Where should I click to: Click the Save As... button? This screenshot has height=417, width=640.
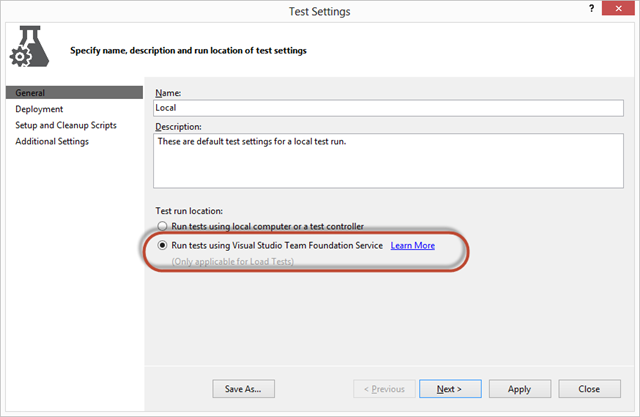(x=243, y=389)
